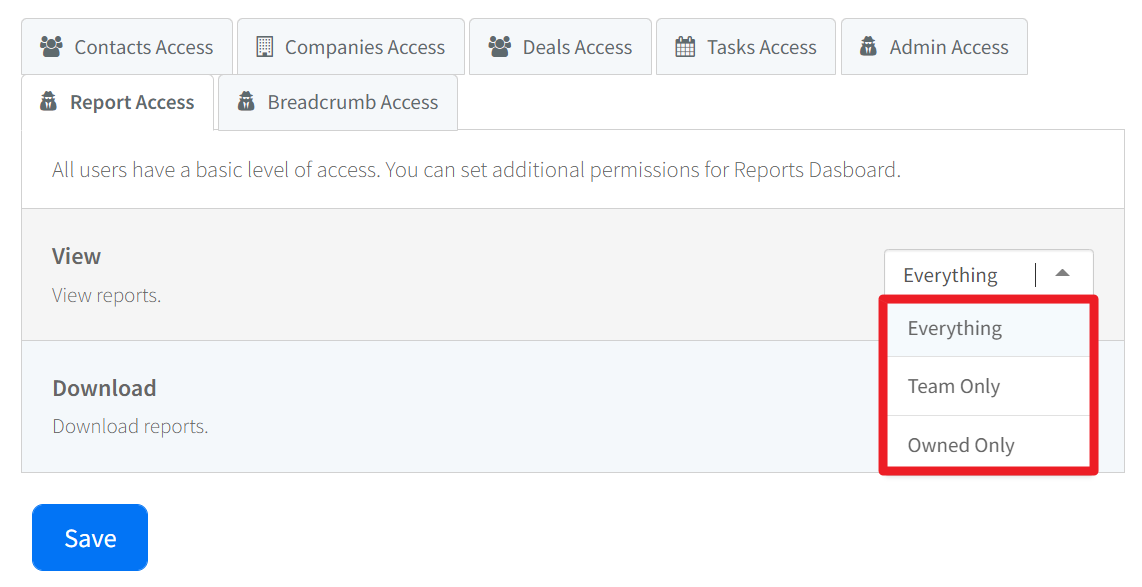Click the Companies Access building icon
Image resolution: width=1142 pixels, height=587 pixels.
[x=264, y=46]
